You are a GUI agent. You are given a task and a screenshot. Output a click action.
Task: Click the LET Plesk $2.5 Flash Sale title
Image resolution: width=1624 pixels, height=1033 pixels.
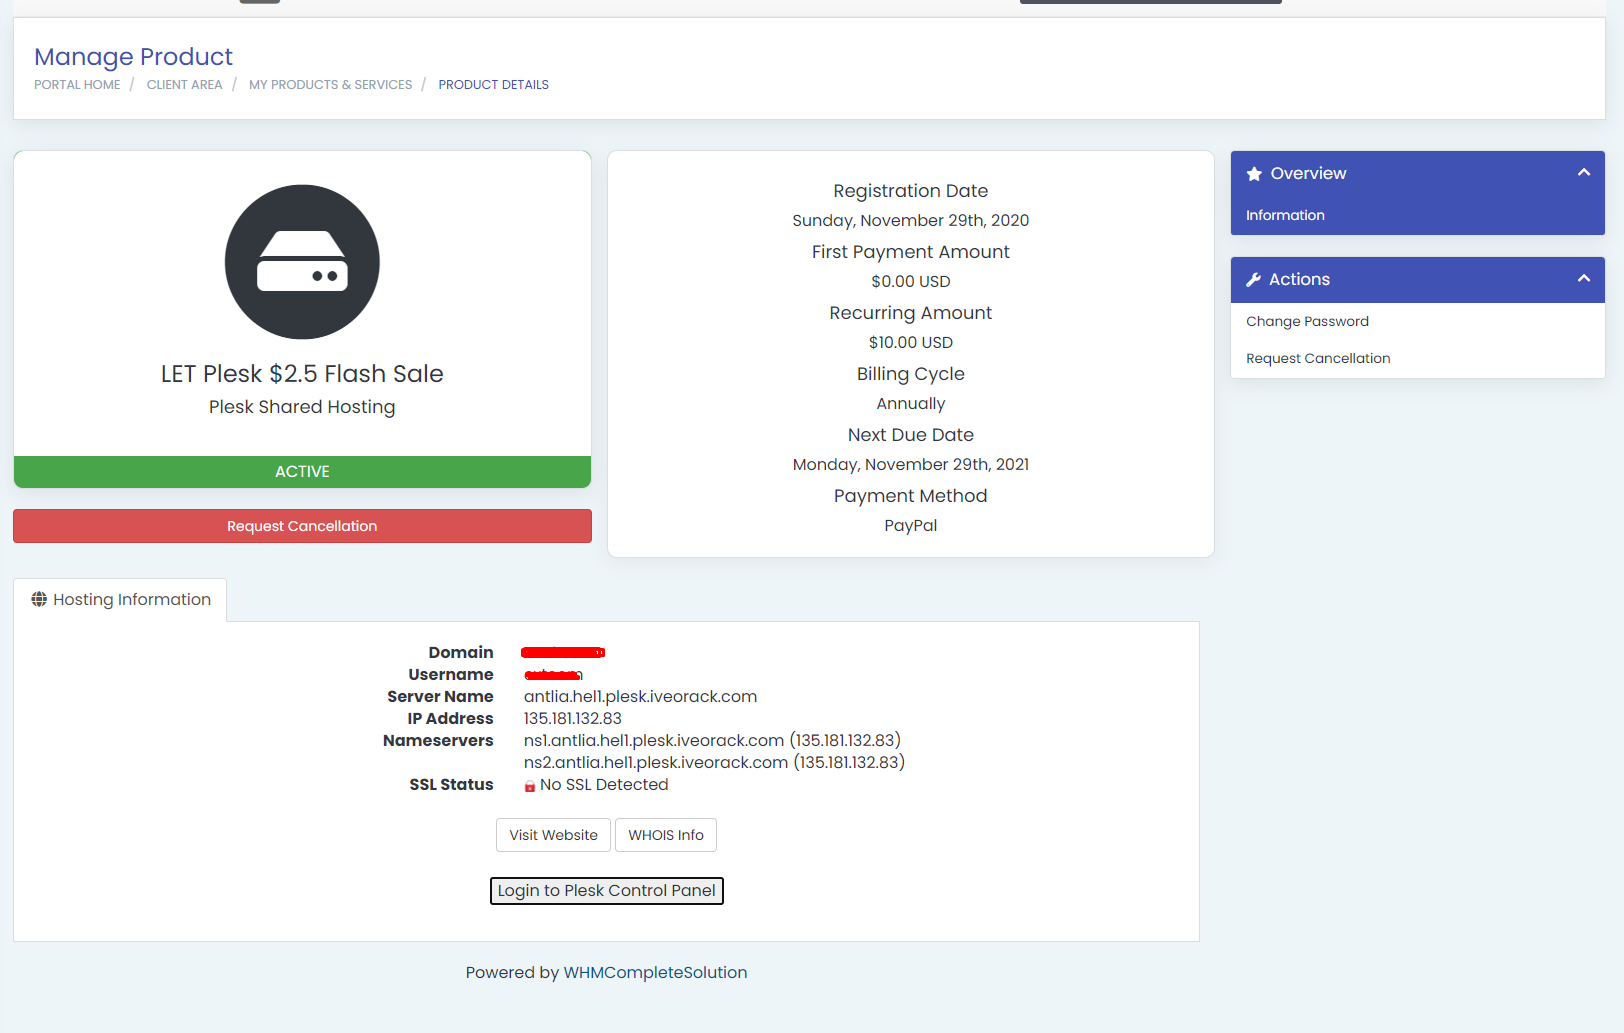tap(302, 374)
